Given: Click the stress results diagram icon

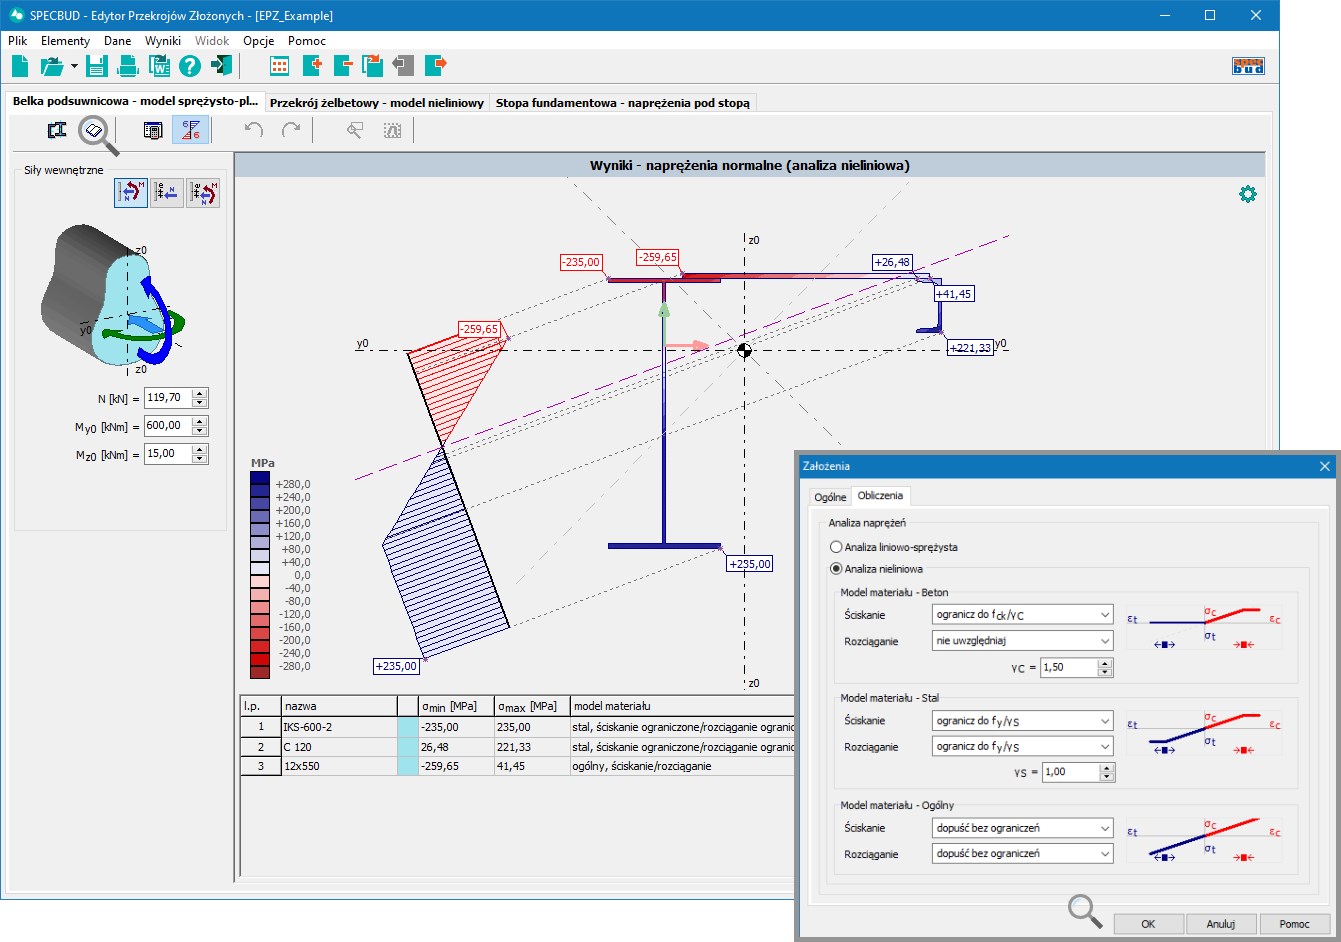Looking at the screenshot, I should point(190,130).
